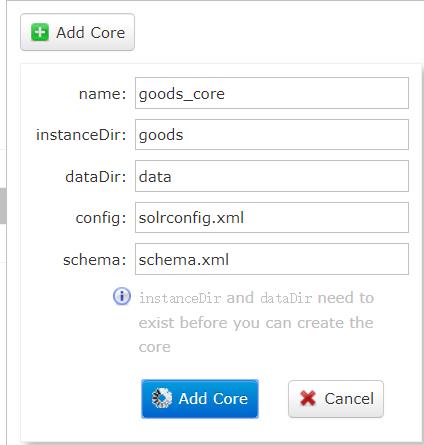Submit with the blue Add Core button text
Screen dimensions: 424x445
coord(213,398)
